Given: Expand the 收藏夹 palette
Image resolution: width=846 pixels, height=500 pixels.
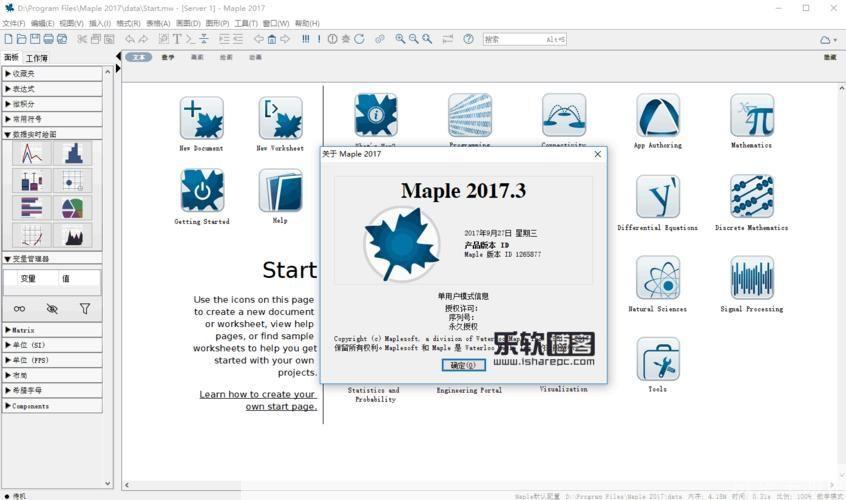Looking at the screenshot, I should (x=52, y=73).
